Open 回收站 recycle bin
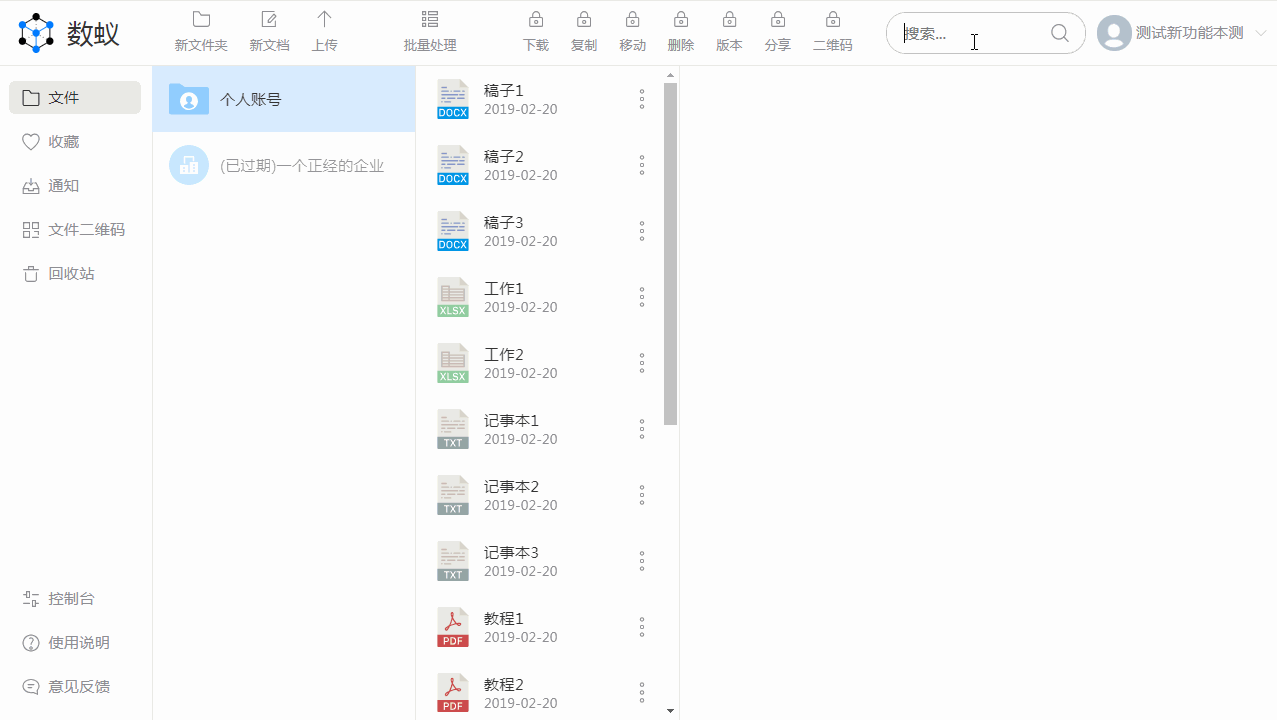This screenshot has height=720, width=1277. [75, 273]
